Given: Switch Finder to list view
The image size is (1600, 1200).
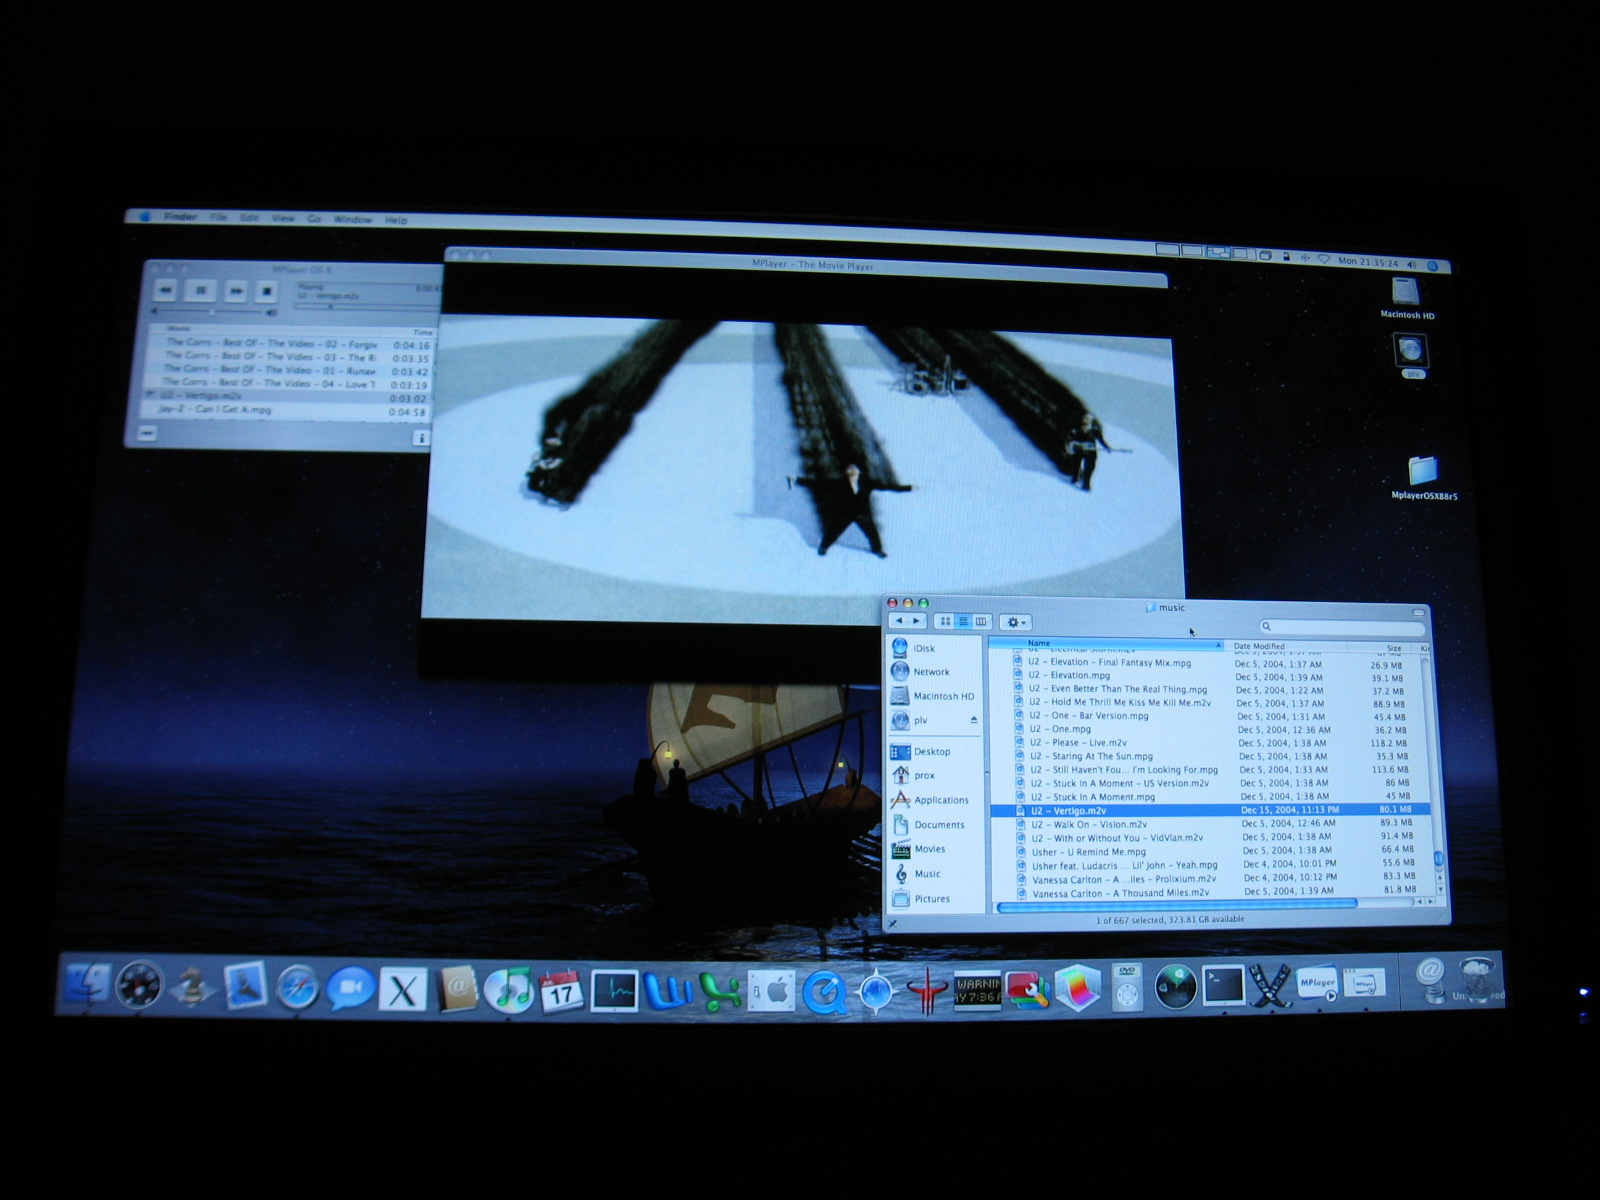Looking at the screenshot, I should [963, 621].
